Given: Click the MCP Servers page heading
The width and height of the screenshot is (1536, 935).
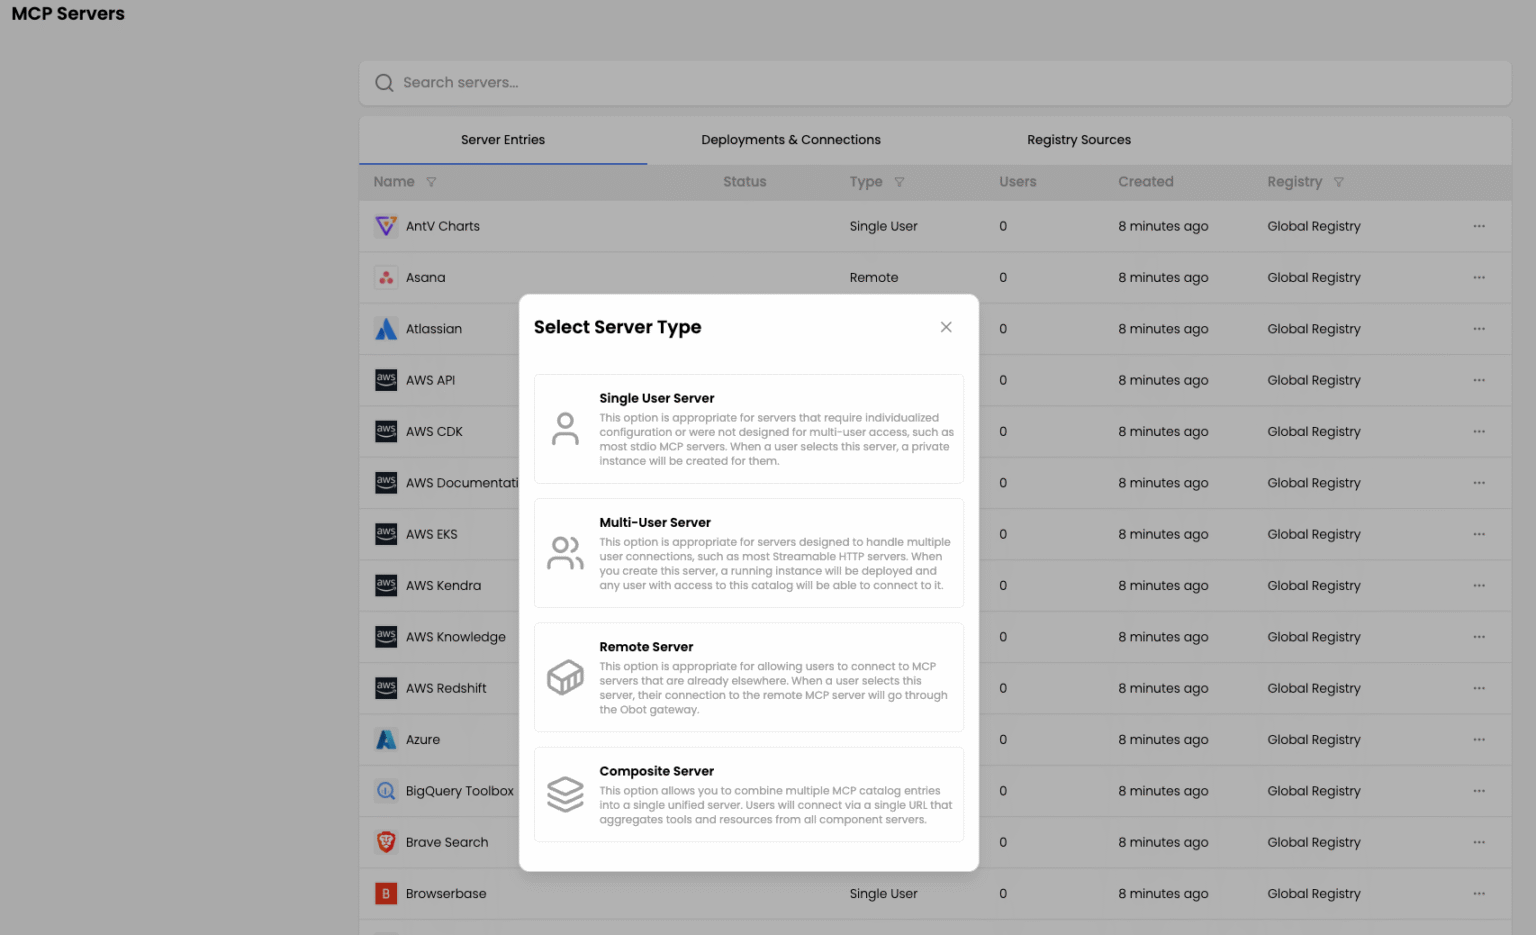Looking at the screenshot, I should click(x=68, y=14).
